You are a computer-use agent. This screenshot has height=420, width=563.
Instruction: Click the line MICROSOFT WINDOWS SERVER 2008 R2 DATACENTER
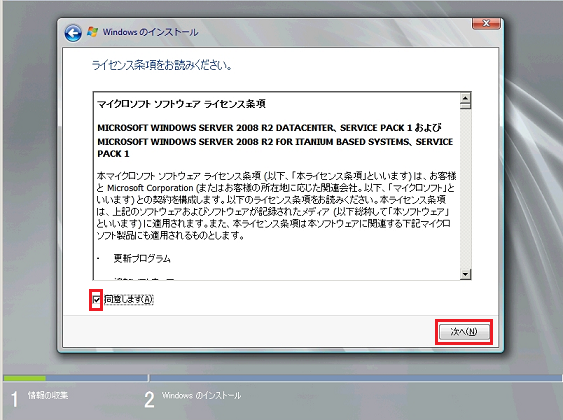(x=269, y=128)
